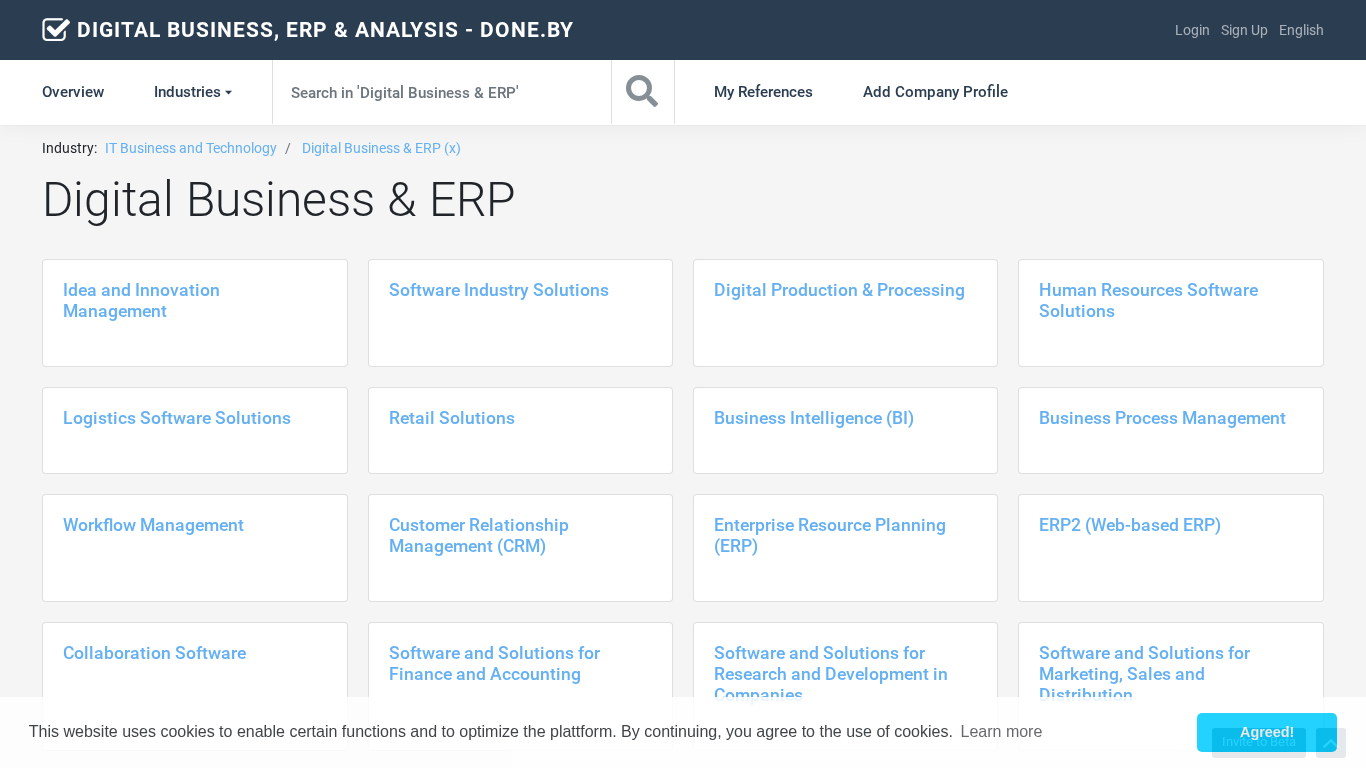Expand the Industries dropdown menu

pos(192,92)
